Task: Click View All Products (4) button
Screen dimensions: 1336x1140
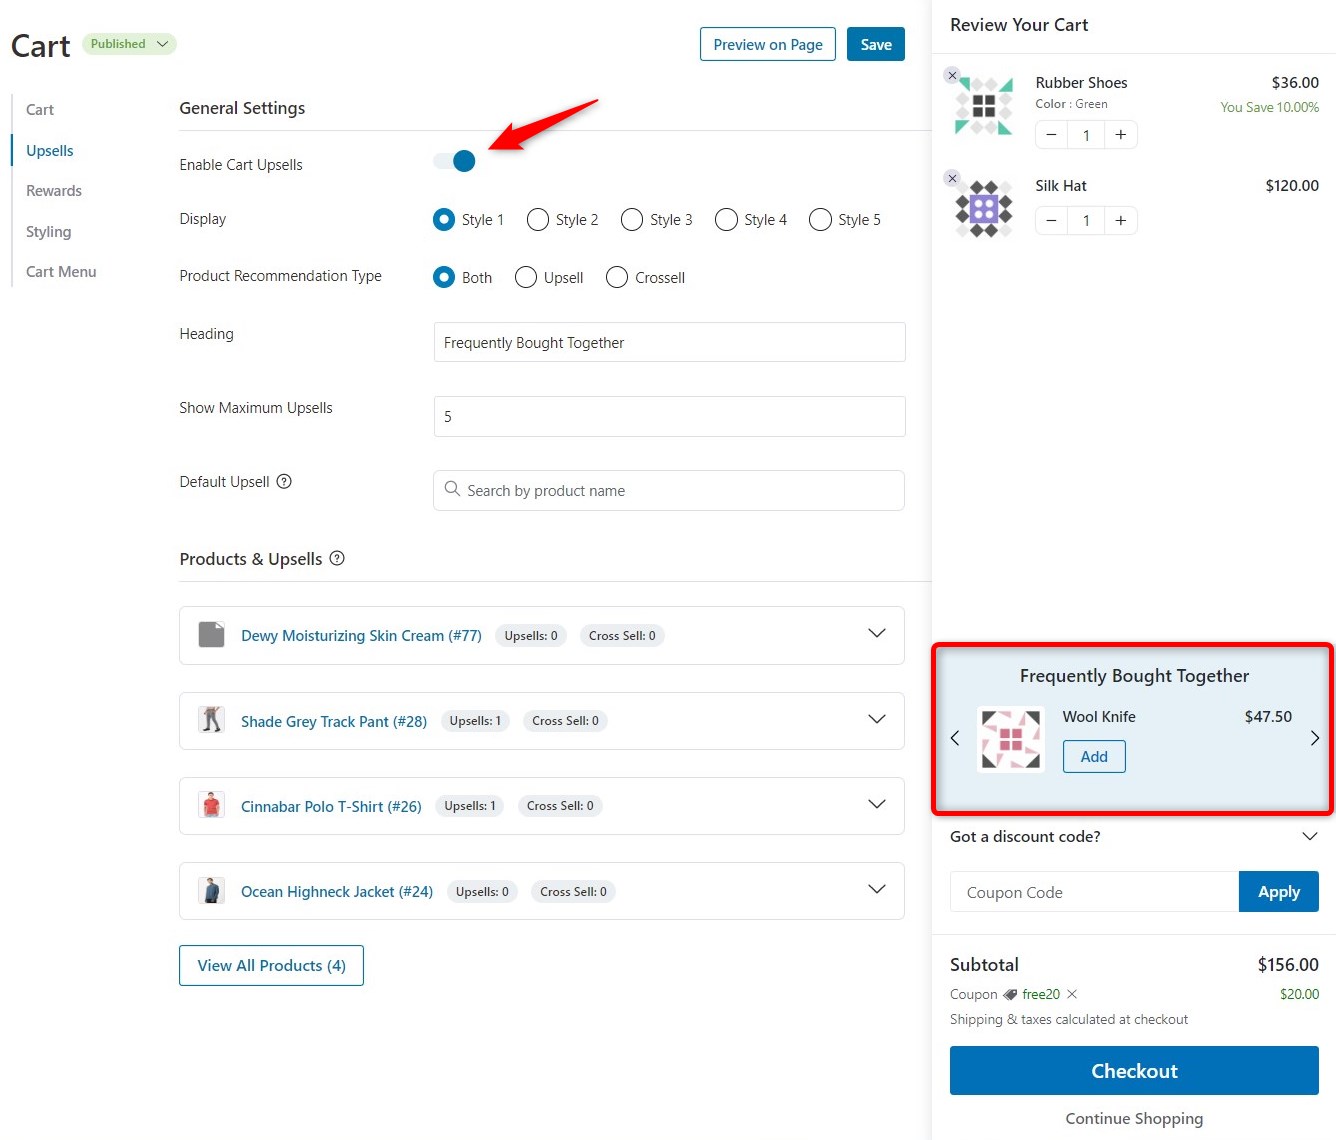Action: click(x=271, y=966)
